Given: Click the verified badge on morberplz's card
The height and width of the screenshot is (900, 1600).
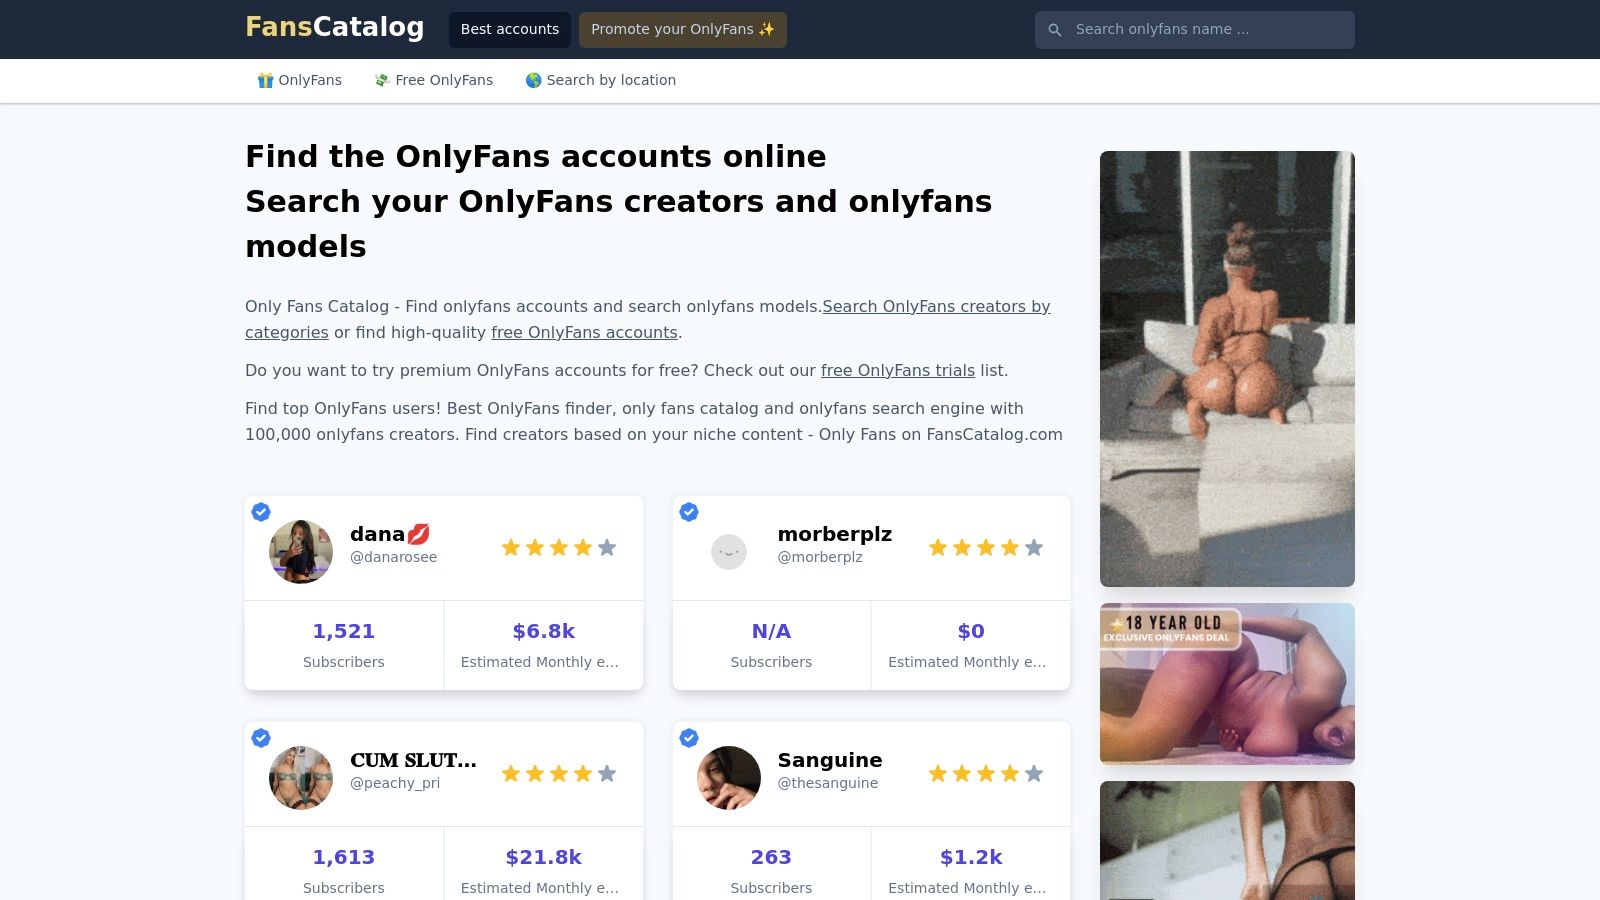Looking at the screenshot, I should pyautogui.click(x=689, y=512).
